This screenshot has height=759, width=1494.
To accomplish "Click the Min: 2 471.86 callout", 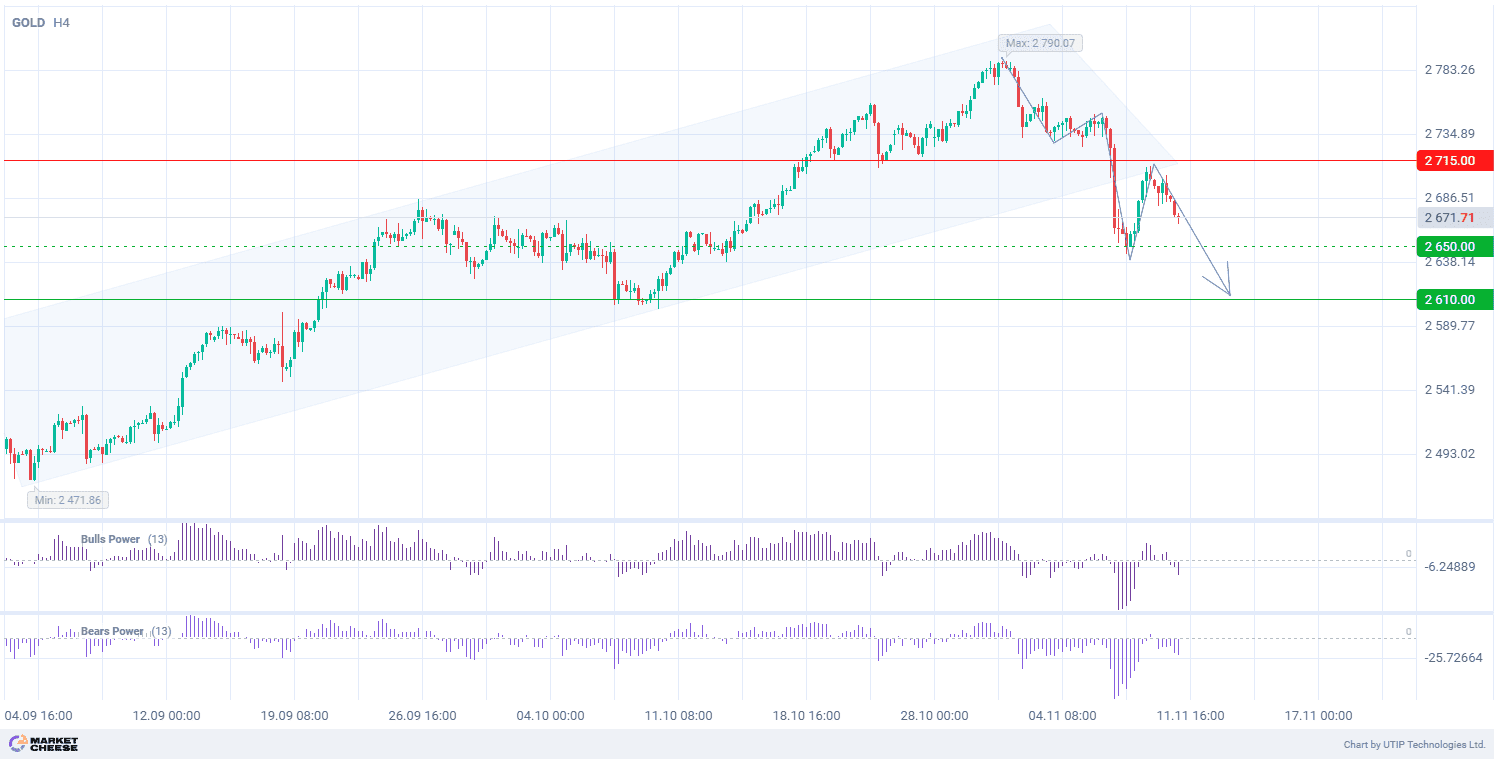I will [x=69, y=499].
